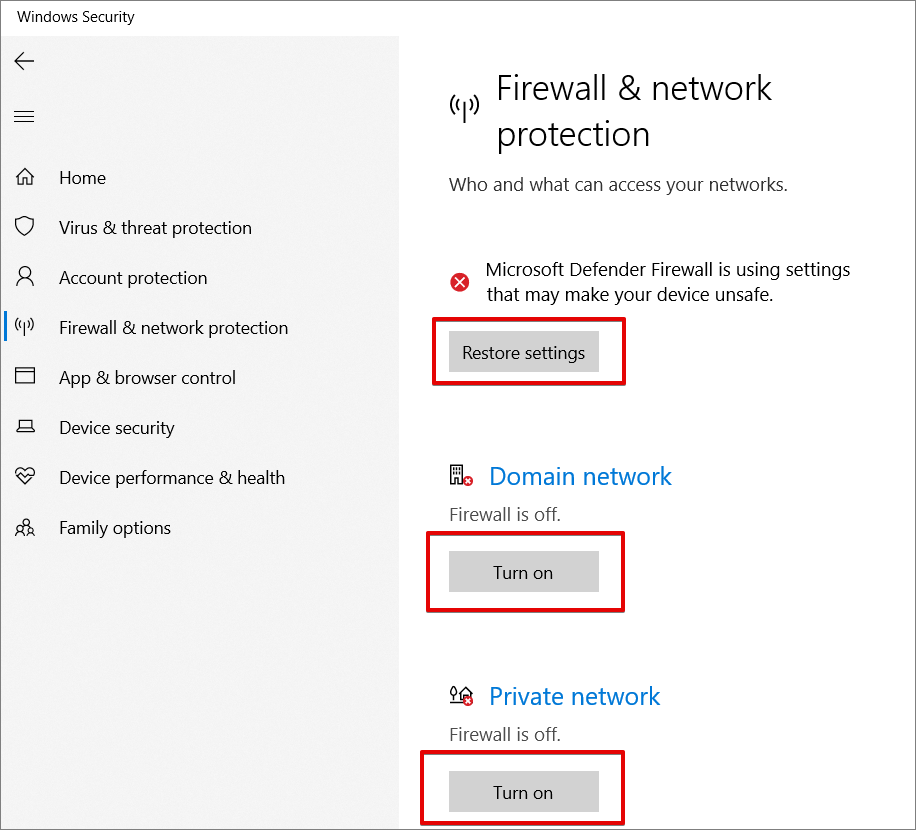Screen dimensions: 916x830
Task: Click the Device security laptop icon
Action: [x=25, y=428]
